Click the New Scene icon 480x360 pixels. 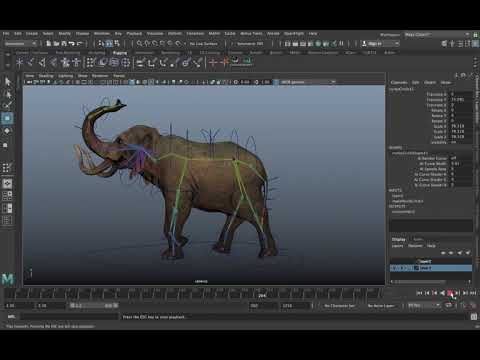(x=49, y=43)
